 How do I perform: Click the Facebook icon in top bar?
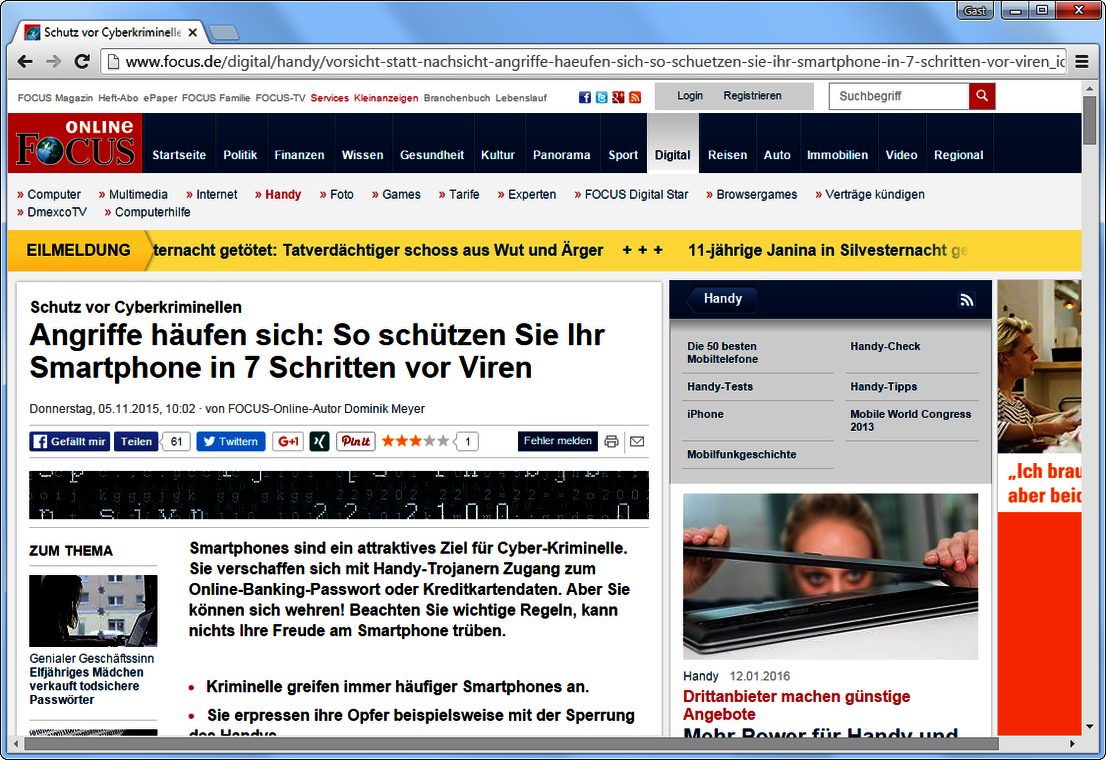pyautogui.click(x=585, y=97)
